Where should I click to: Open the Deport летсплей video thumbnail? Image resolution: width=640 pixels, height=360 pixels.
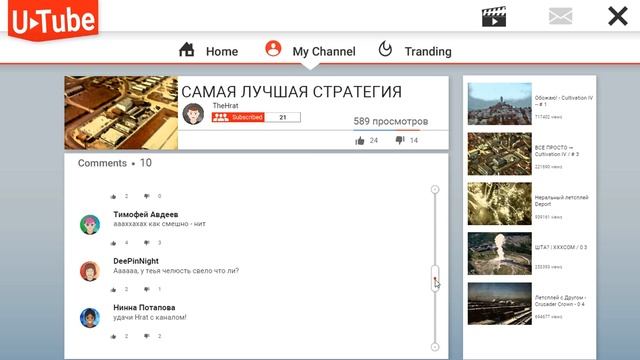500,204
